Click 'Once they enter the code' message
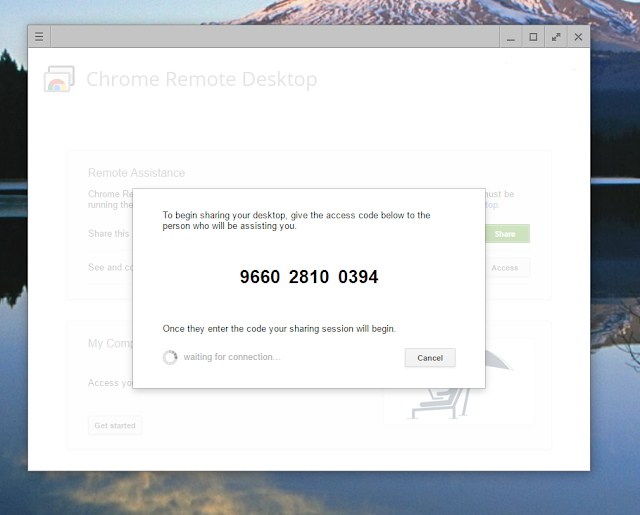 [279, 329]
